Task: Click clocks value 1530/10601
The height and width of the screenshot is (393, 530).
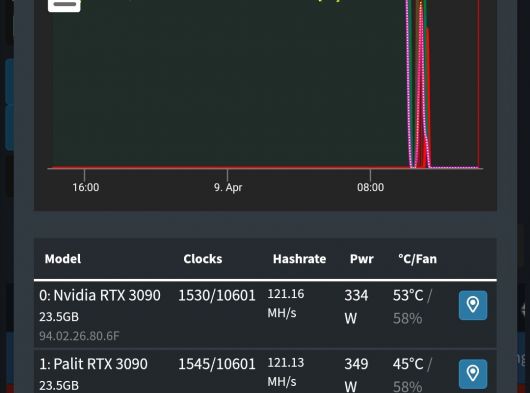Action: [217, 295]
